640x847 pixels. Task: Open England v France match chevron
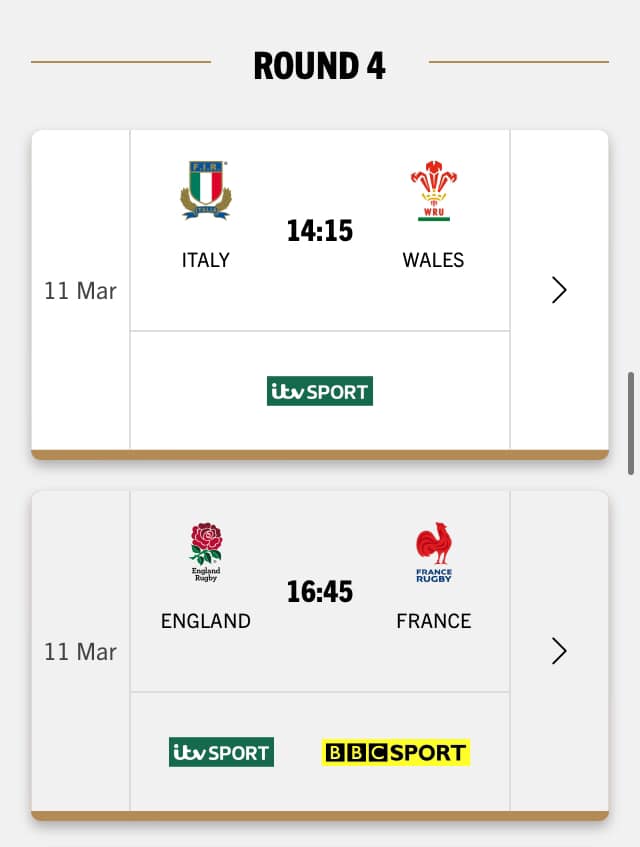(559, 651)
